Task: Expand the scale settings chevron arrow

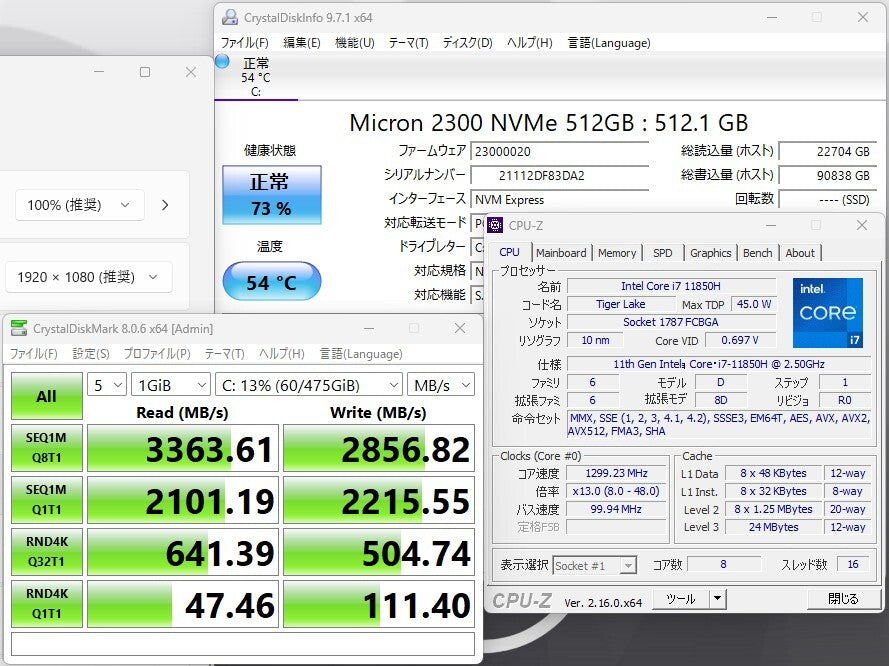Action: click(x=165, y=205)
